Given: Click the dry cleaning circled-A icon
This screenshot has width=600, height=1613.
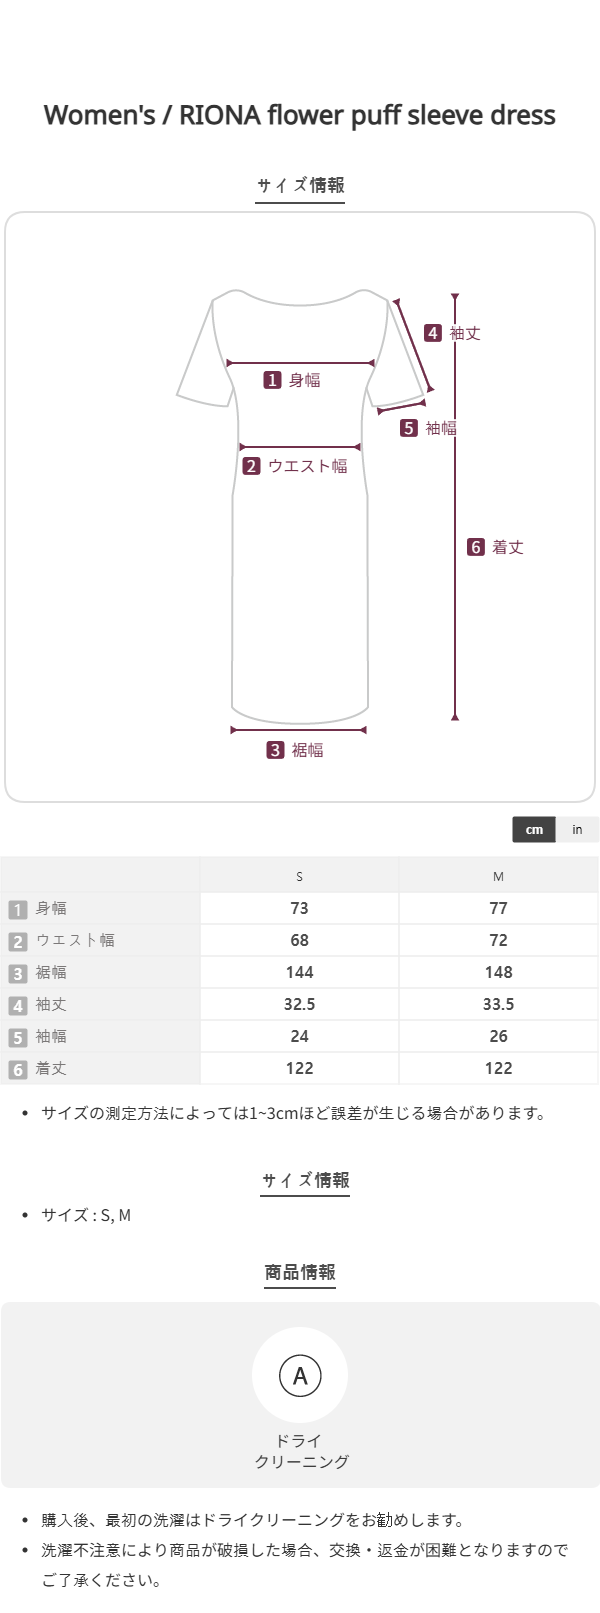Looking at the screenshot, I should click(x=300, y=1376).
